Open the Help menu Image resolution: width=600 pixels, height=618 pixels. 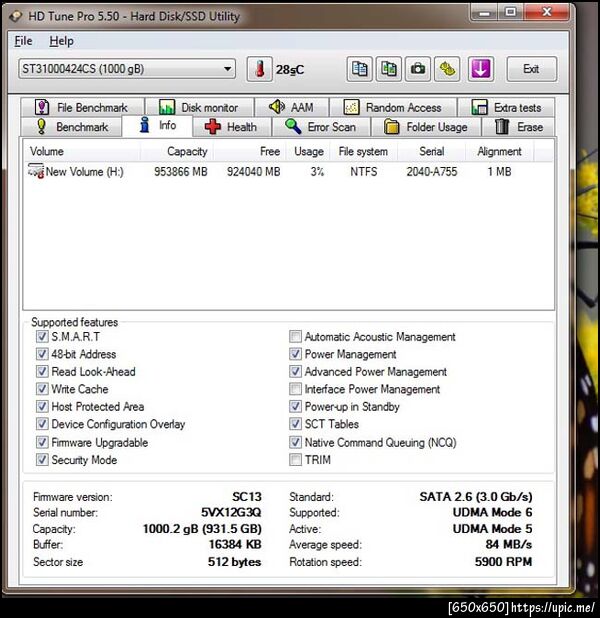[x=61, y=41]
